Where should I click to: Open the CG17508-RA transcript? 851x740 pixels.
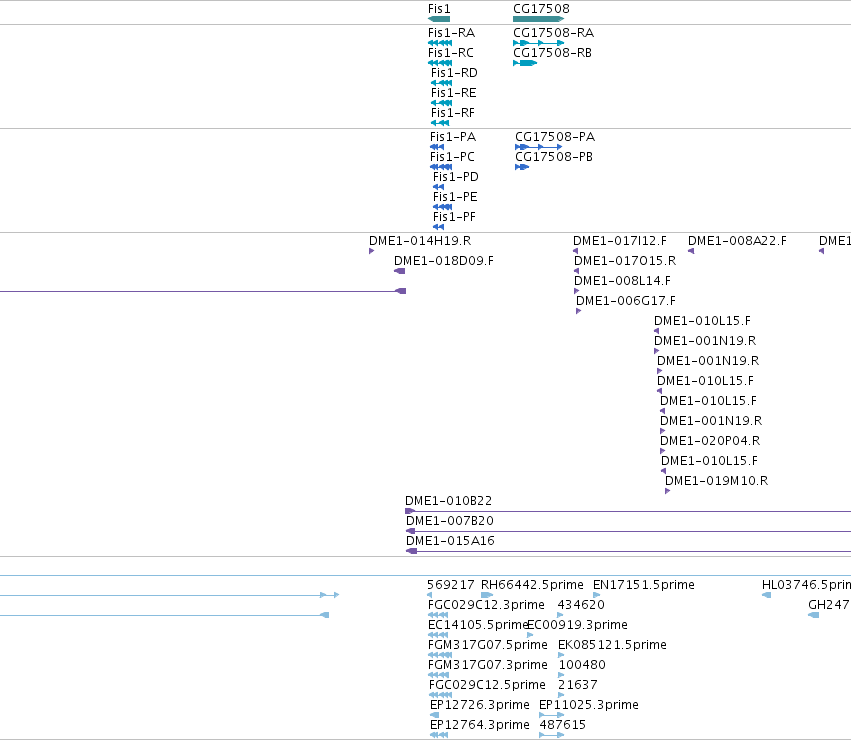coord(538,43)
